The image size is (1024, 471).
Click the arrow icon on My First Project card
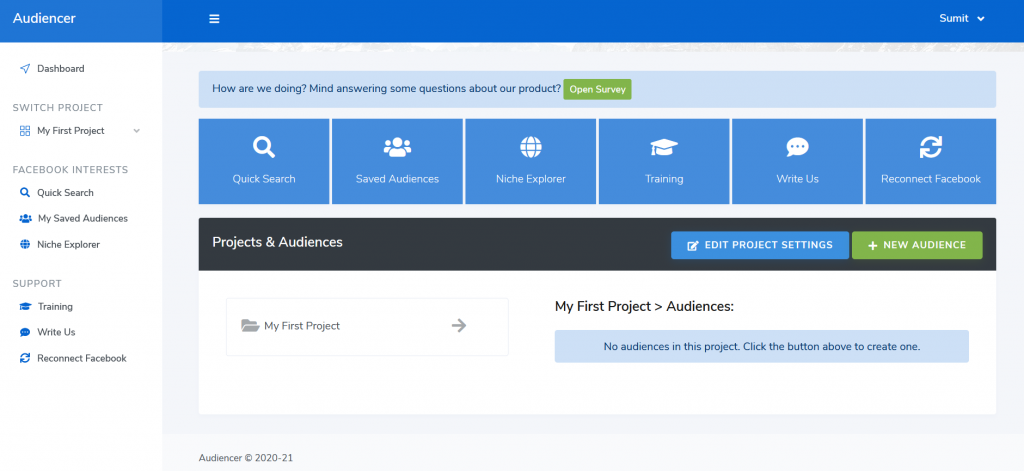click(459, 325)
